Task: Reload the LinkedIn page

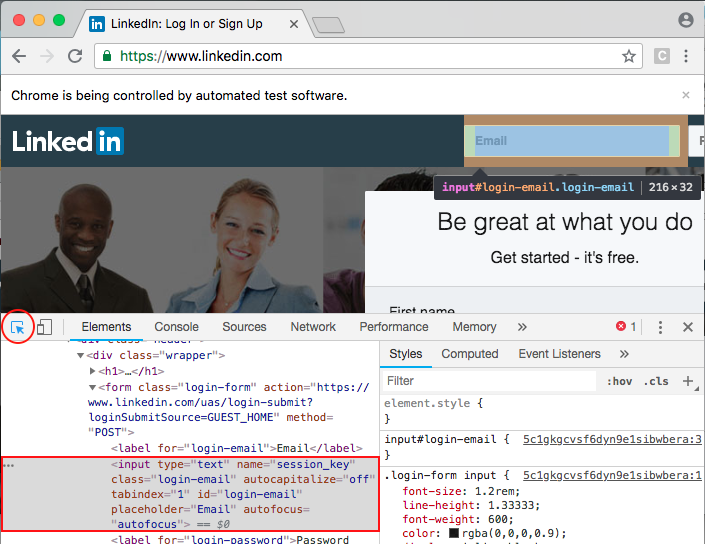Action: click(x=75, y=56)
